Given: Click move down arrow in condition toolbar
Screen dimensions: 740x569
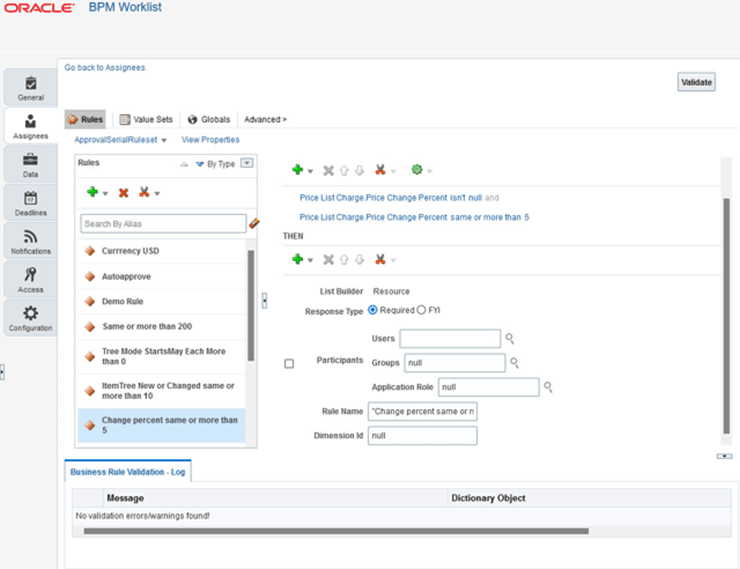Looking at the screenshot, I should [360, 170].
